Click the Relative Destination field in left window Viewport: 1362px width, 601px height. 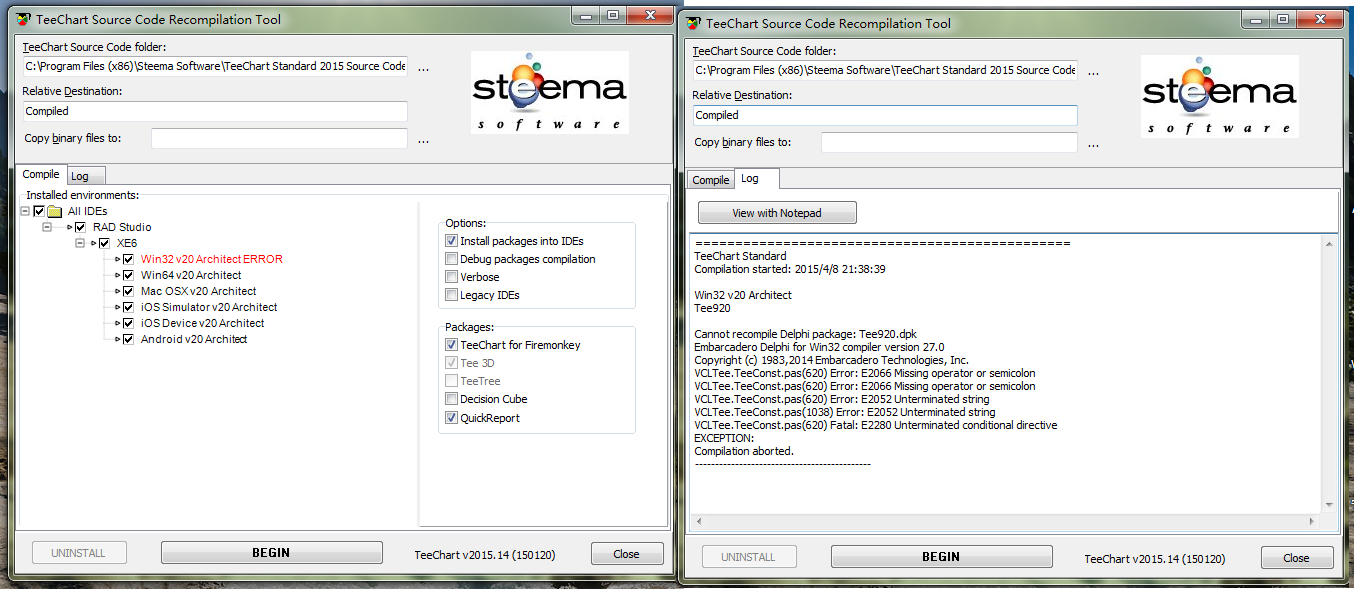(215, 111)
